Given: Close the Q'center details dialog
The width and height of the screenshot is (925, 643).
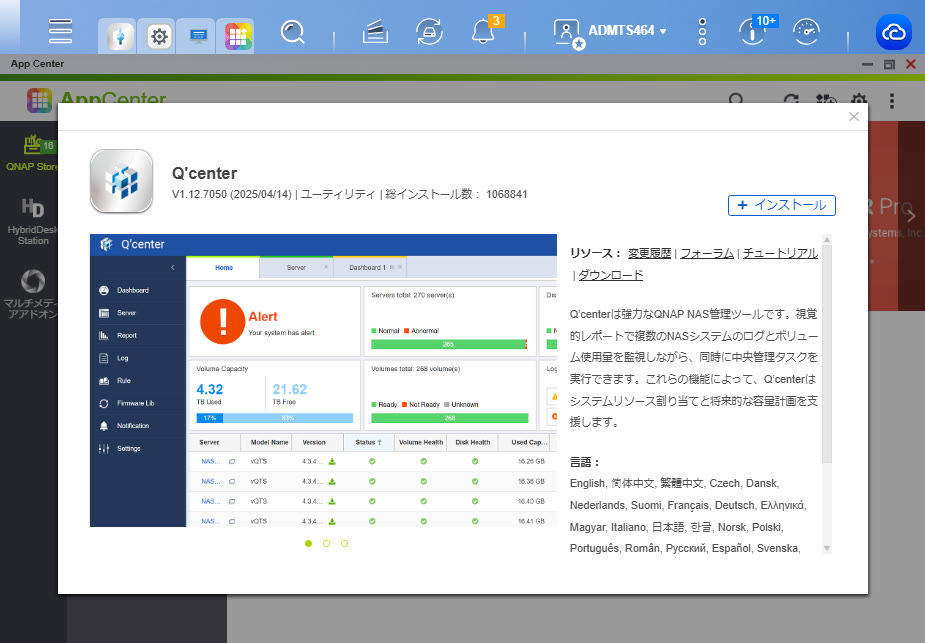Looking at the screenshot, I should tap(853, 116).
